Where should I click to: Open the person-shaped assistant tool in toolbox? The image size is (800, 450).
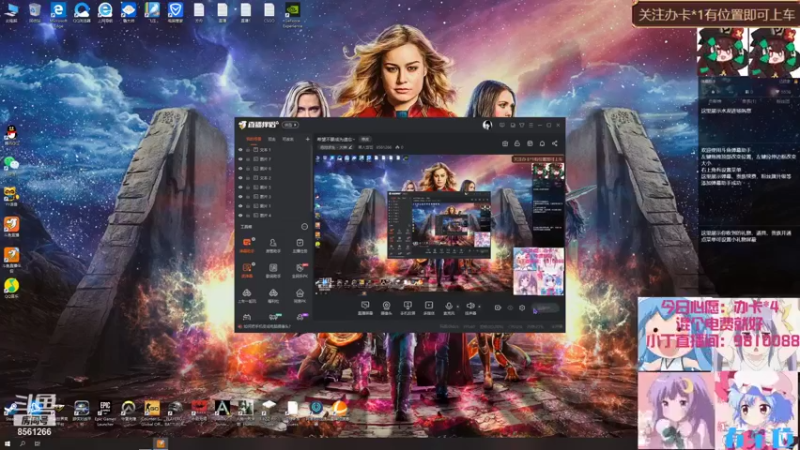(273, 245)
